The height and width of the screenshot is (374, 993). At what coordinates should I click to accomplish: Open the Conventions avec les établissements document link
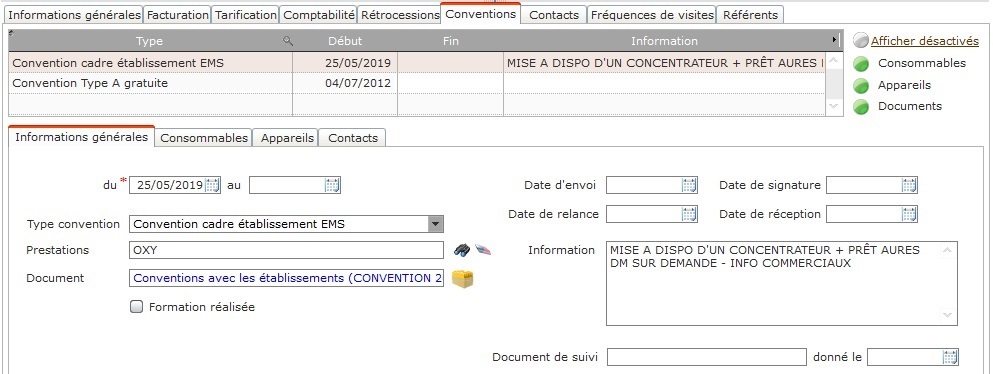pos(288,278)
